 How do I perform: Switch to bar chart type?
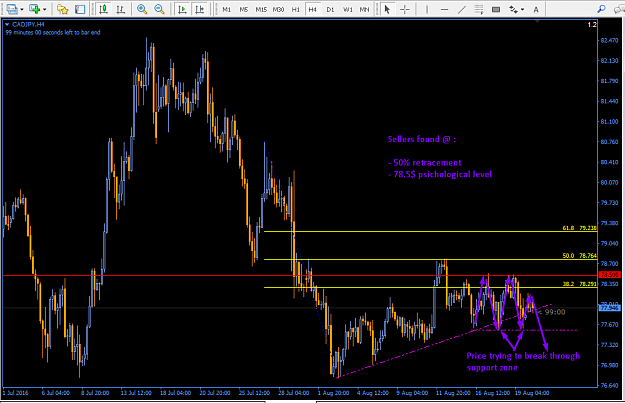120,9
